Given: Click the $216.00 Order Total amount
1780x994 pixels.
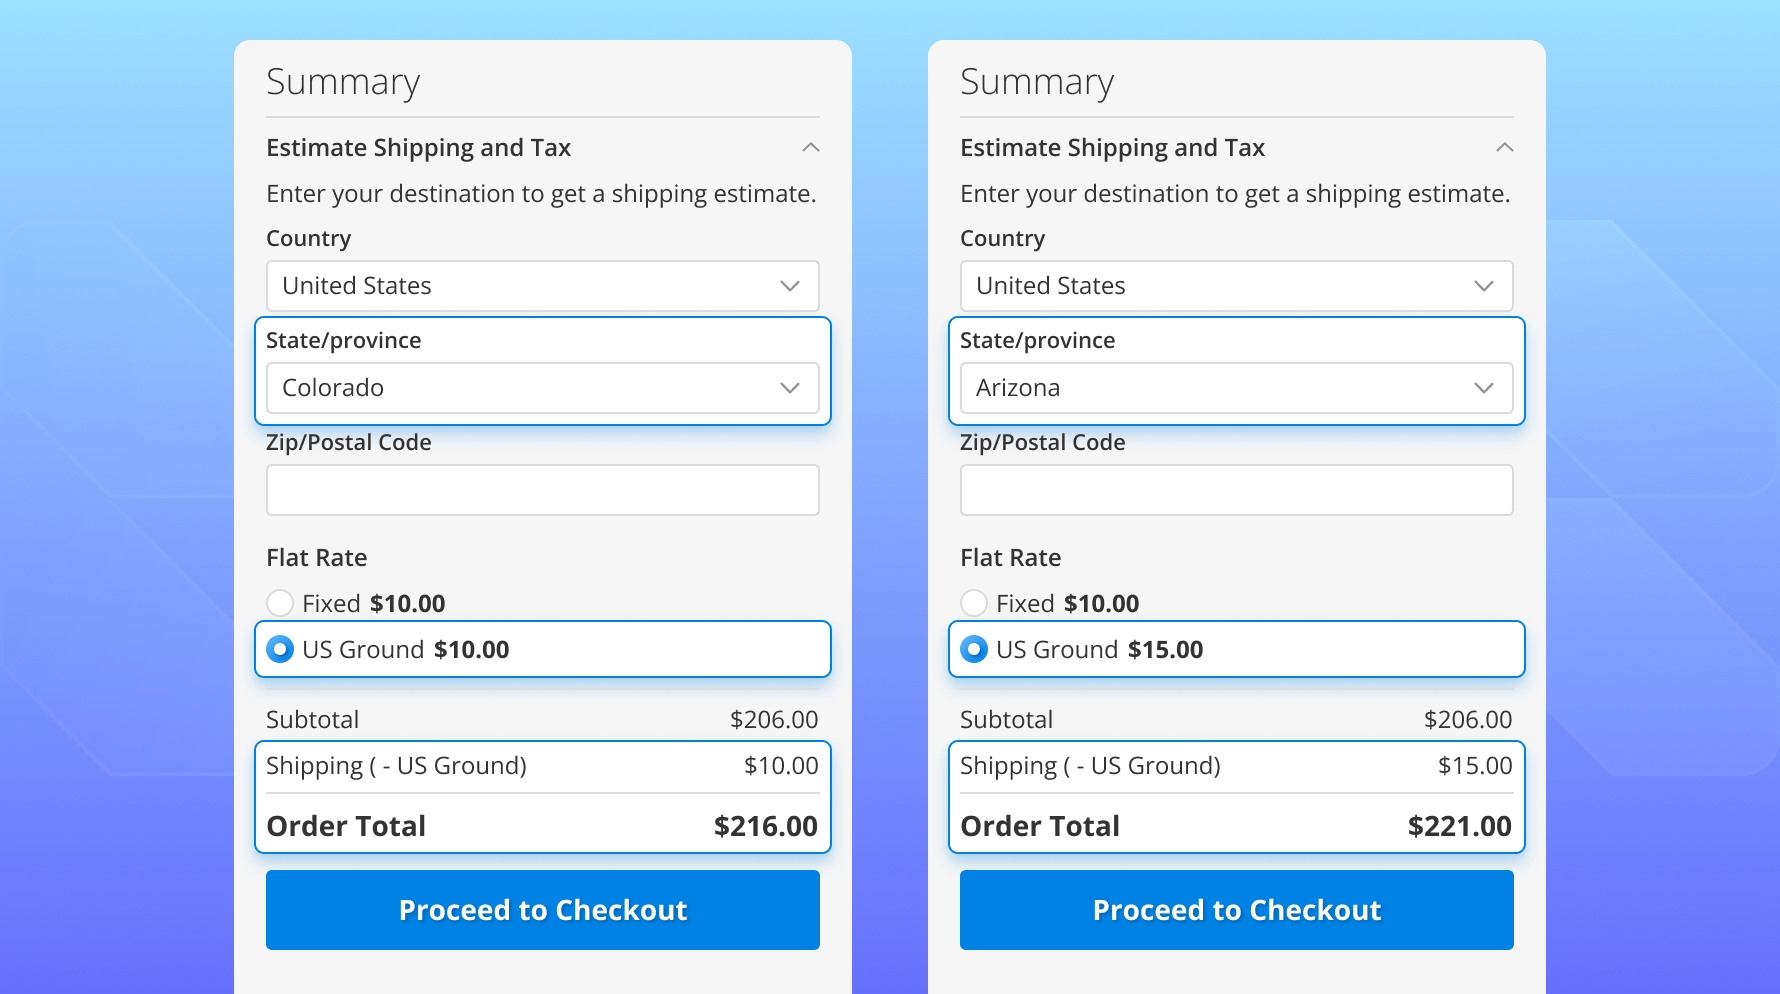Looking at the screenshot, I should [765, 826].
